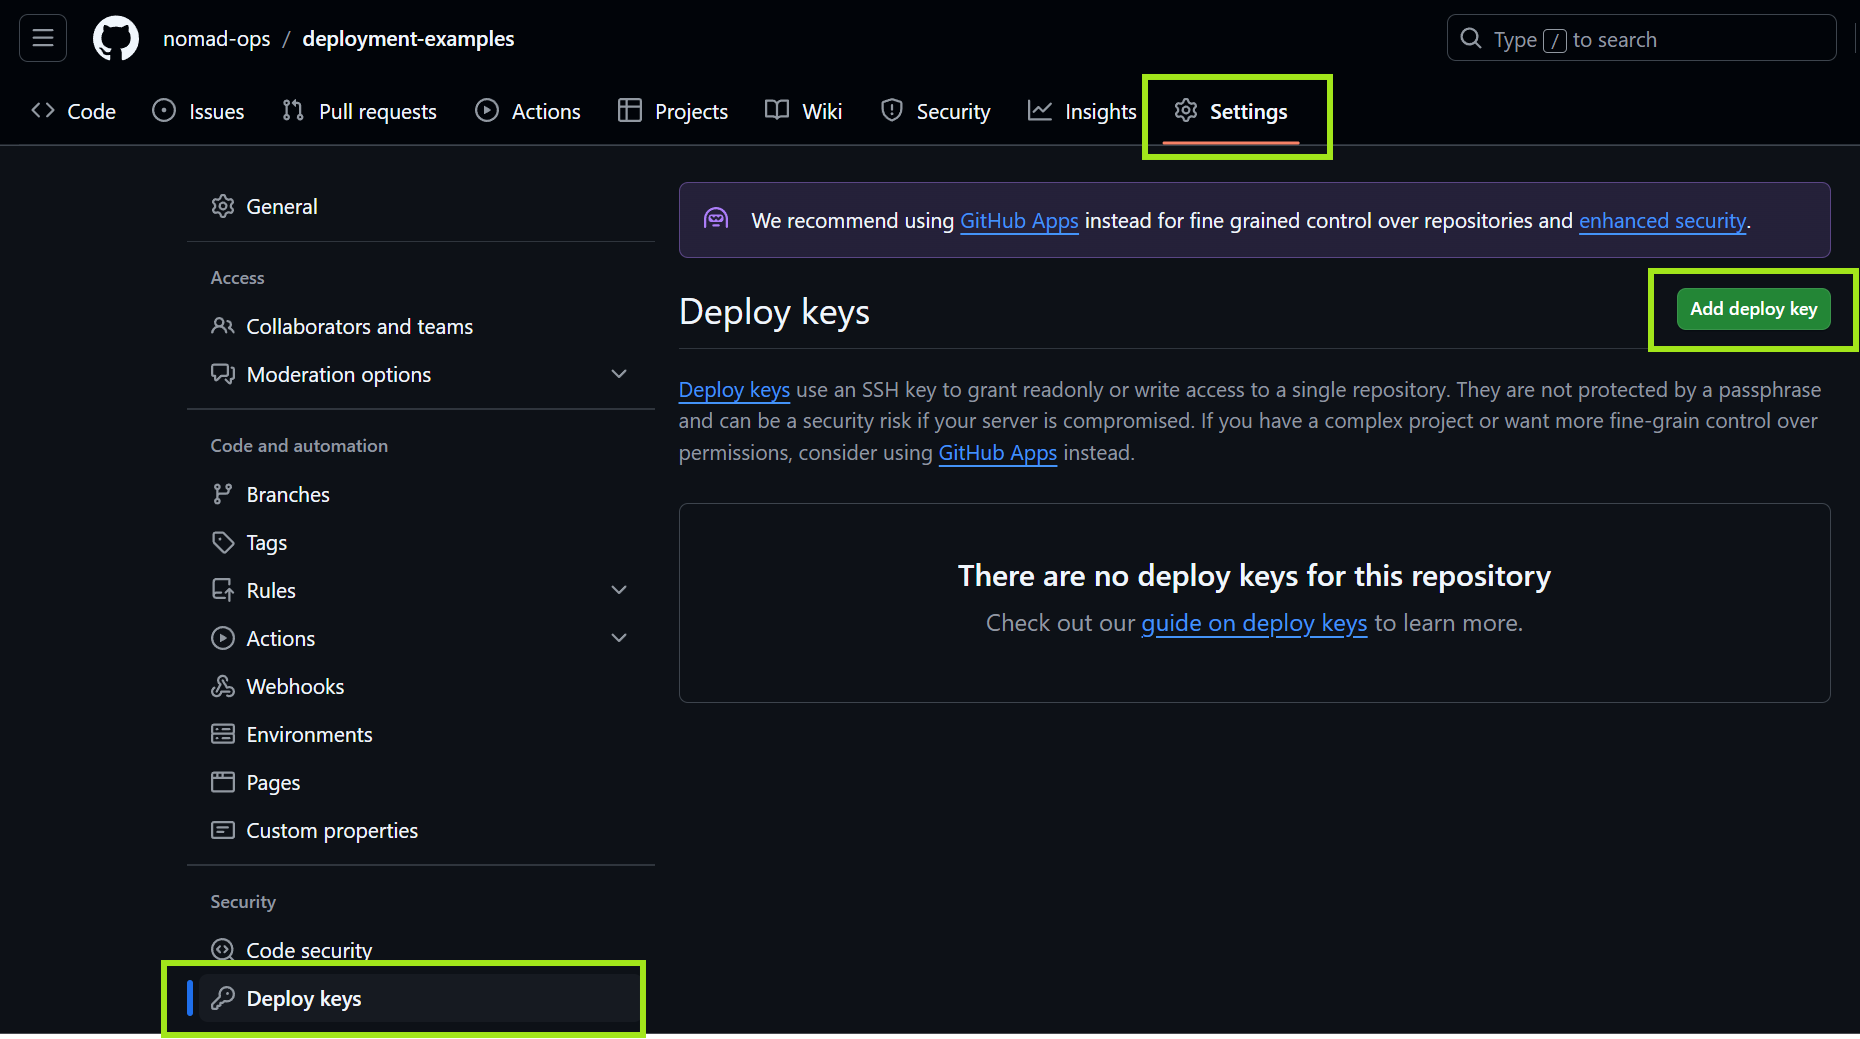Open the hamburger navigation menu
The image size is (1860, 1039).
43,38
